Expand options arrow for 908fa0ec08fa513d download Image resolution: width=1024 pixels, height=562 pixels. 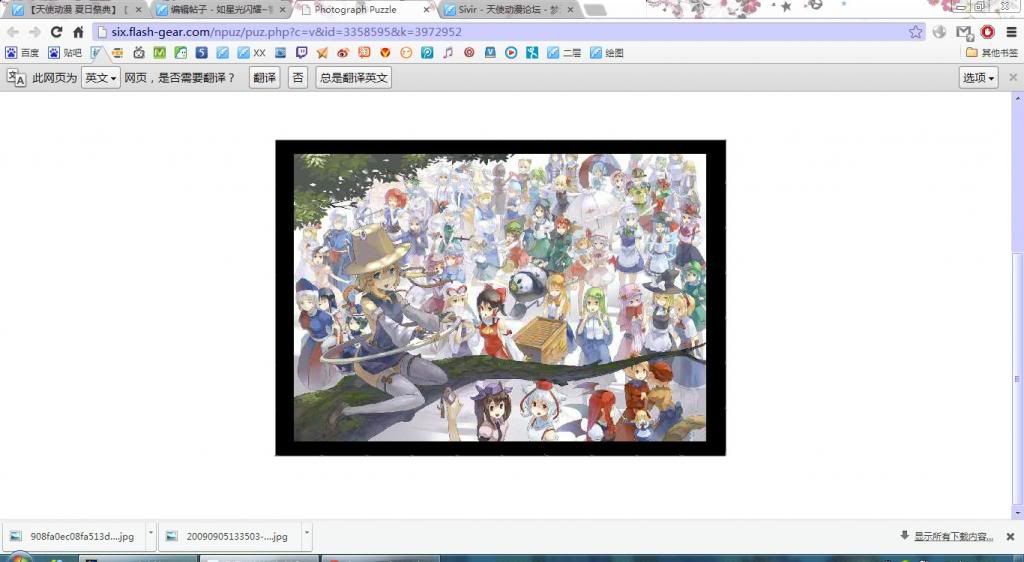(x=151, y=534)
